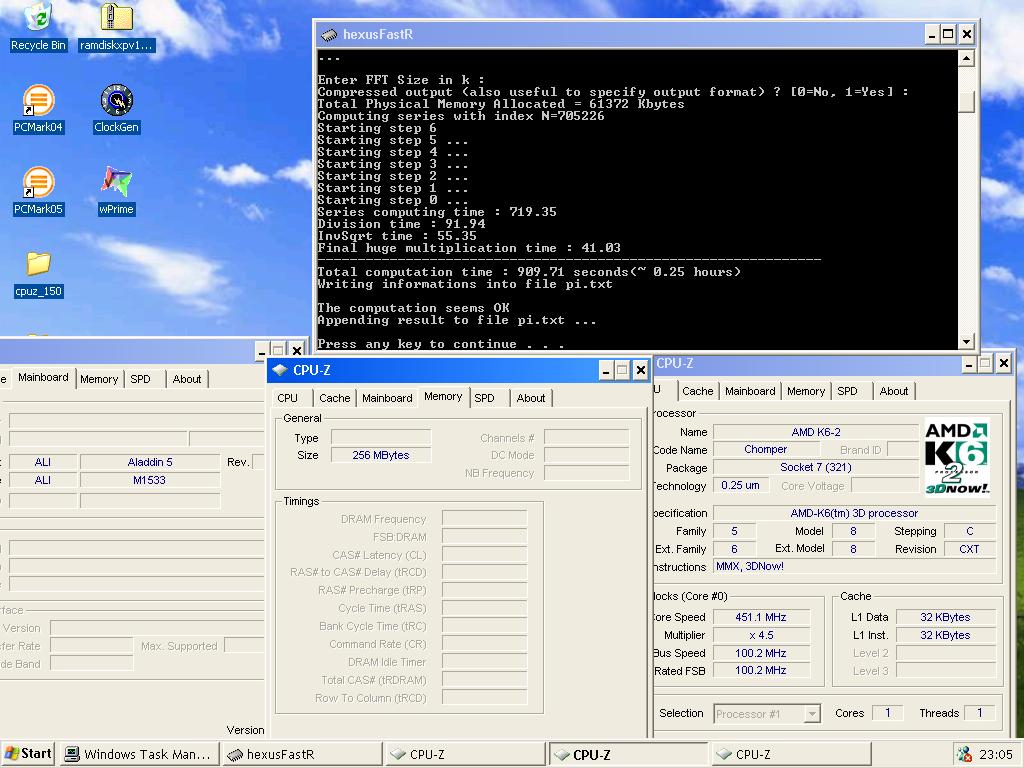Click the 'Press any key to continue' line
The height and width of the screenshot is (768, 1024).
pos(440,344)
